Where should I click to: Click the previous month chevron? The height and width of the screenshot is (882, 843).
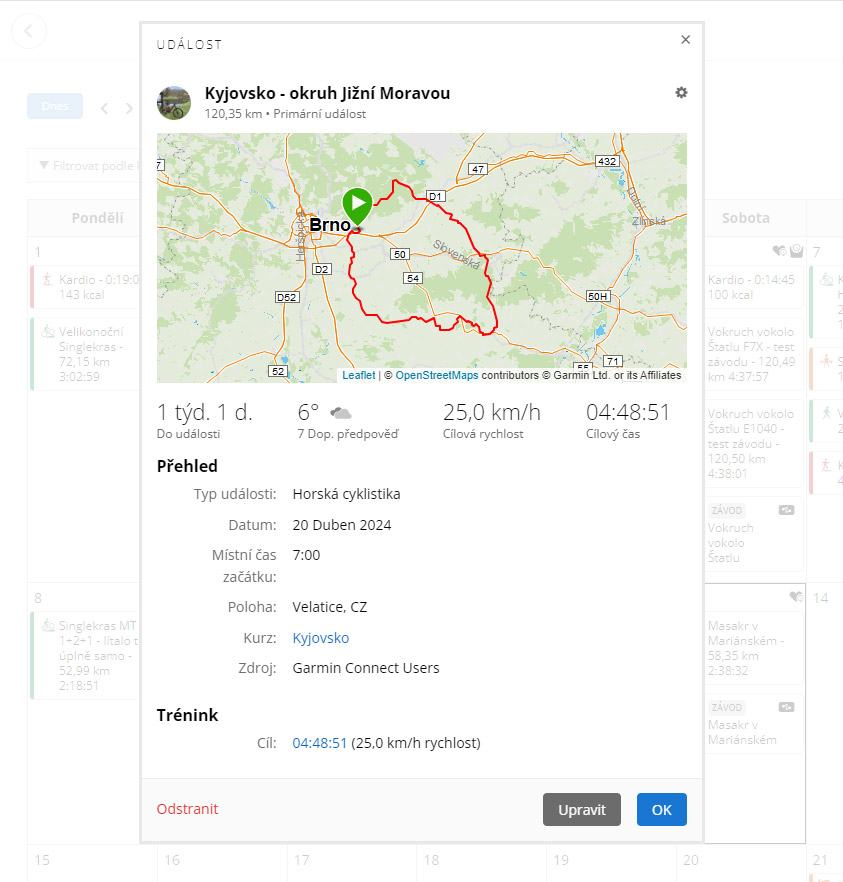[105, 108]
